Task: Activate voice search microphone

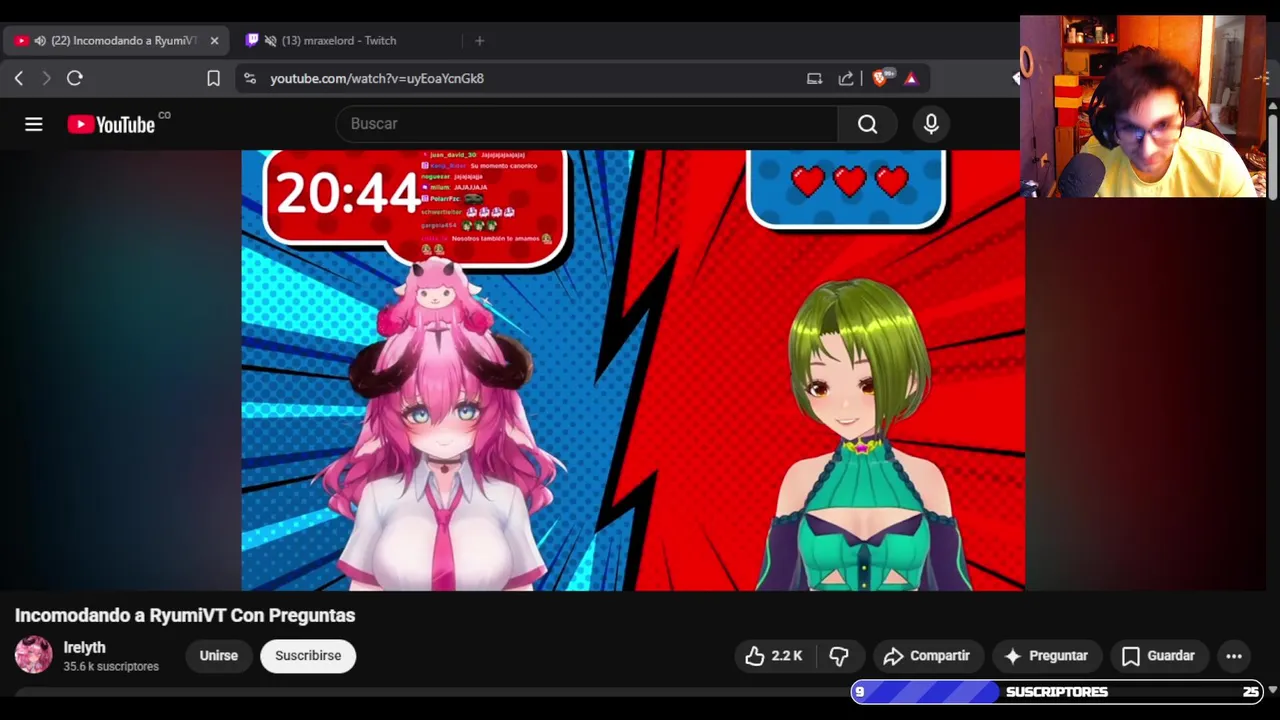Action: [931, 124]
